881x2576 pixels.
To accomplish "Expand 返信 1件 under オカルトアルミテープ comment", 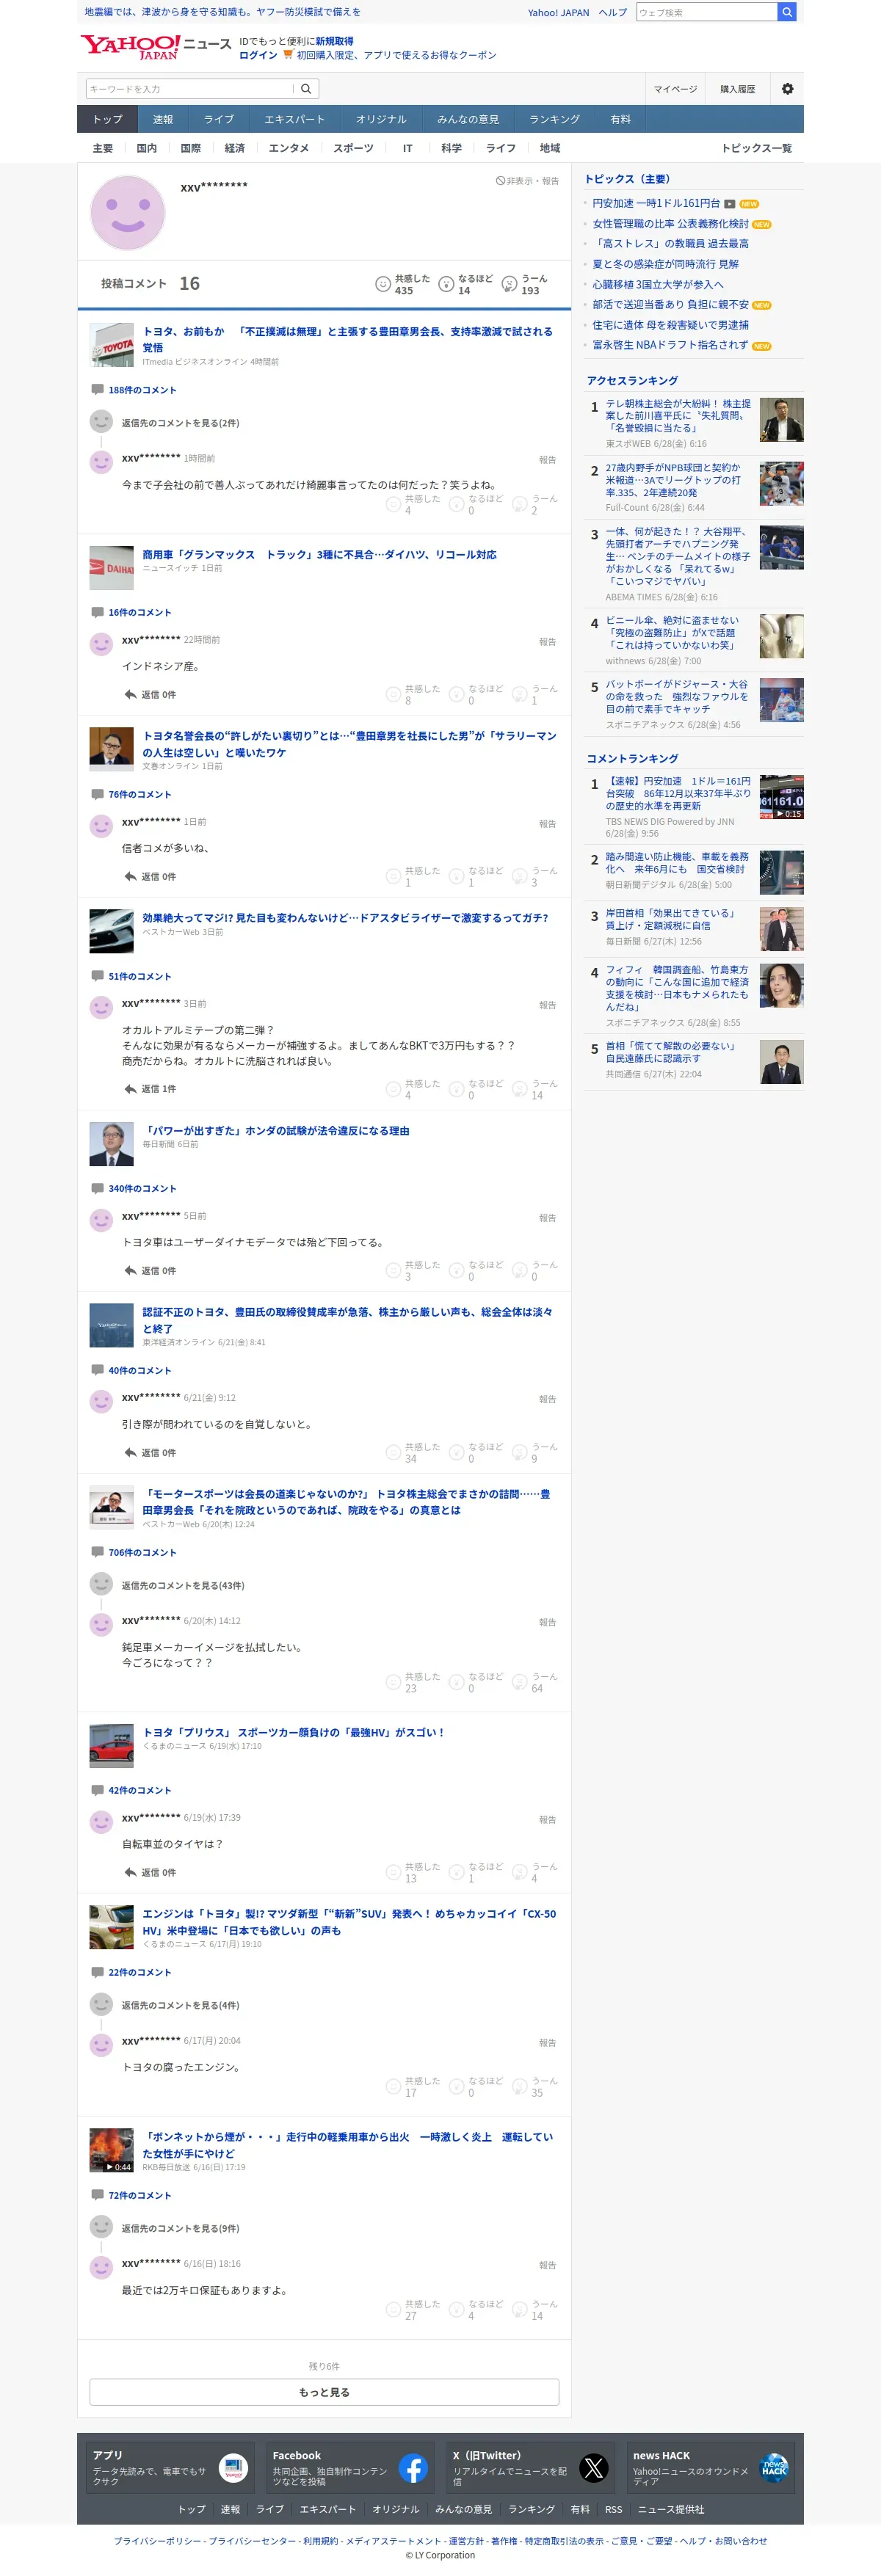I will 150,1089.
